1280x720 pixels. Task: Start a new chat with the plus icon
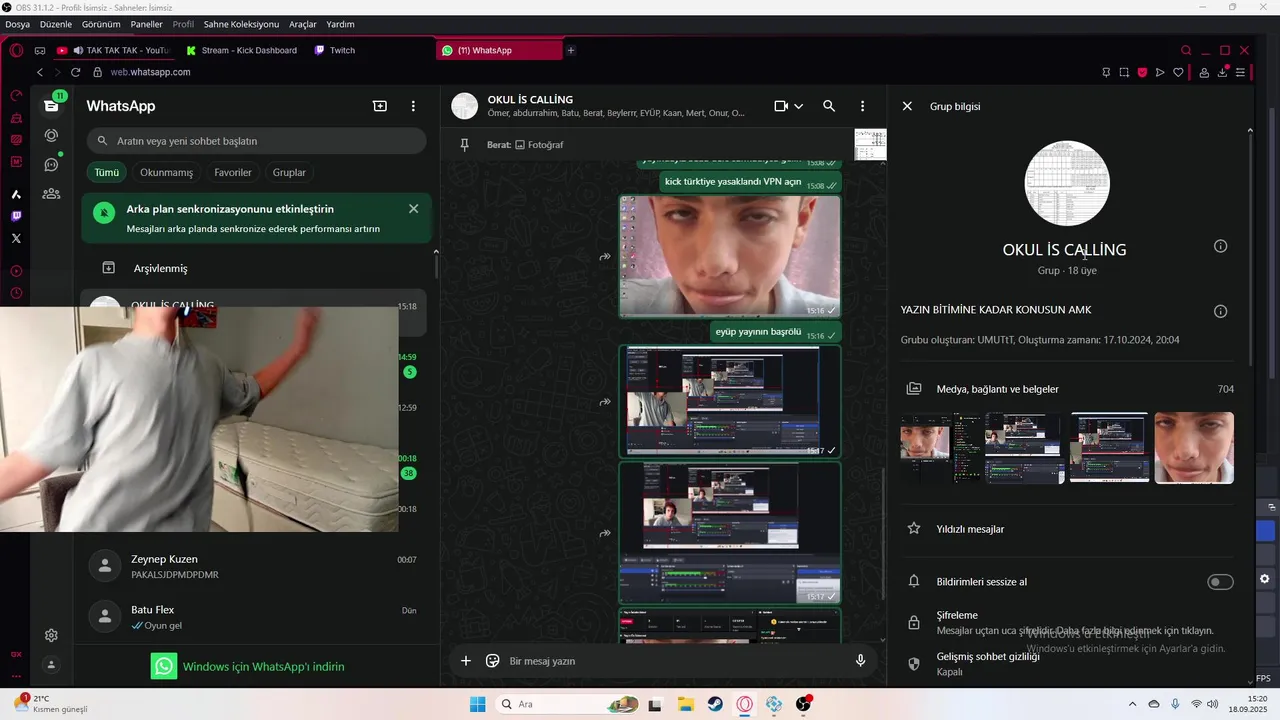pyautogui.click(x=380, y=106)
